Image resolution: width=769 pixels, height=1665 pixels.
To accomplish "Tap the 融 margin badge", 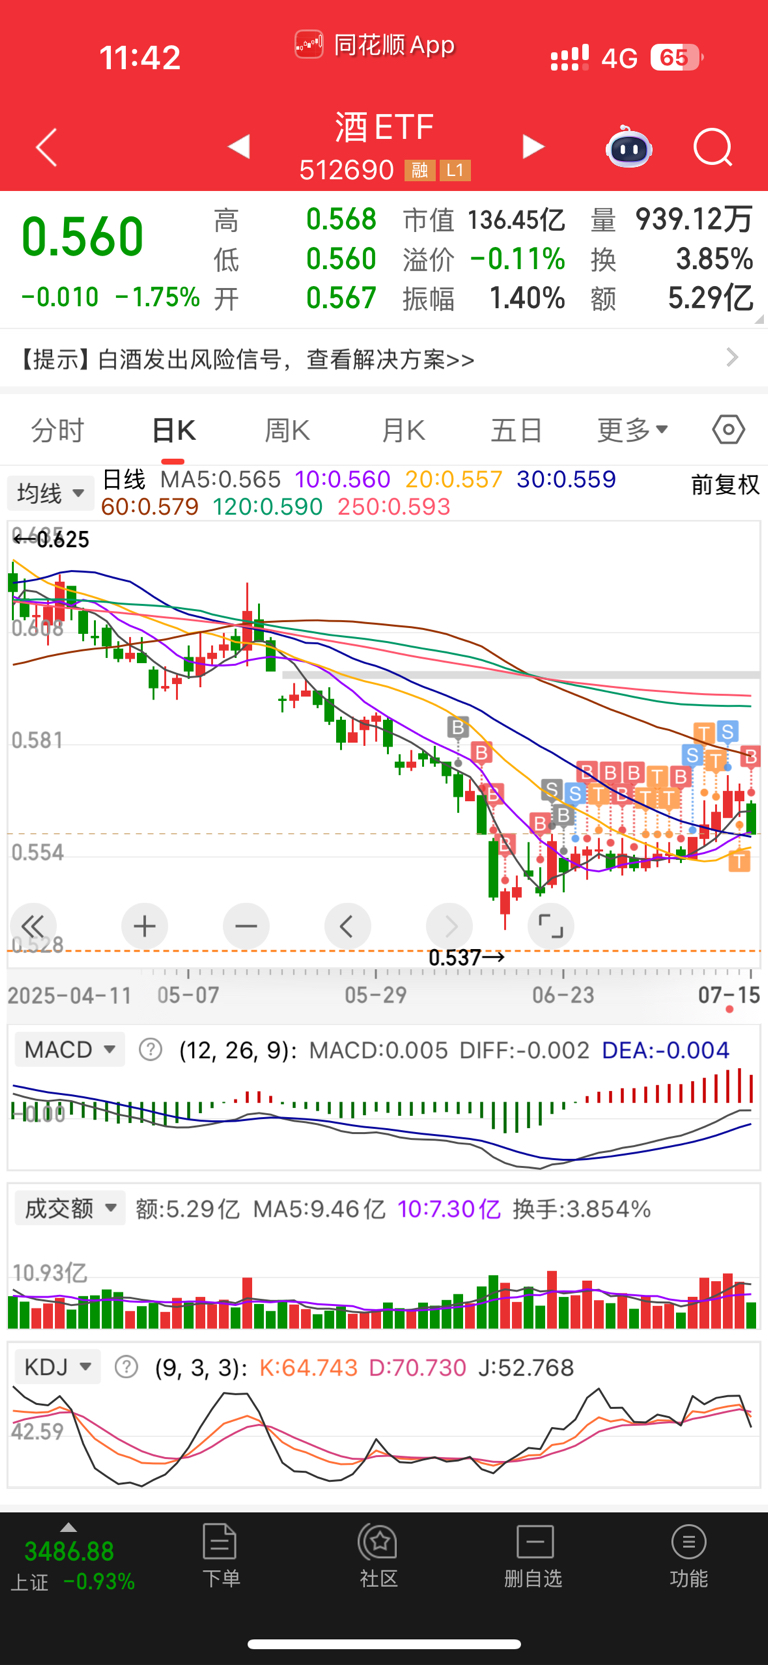I will [x=419, y=171].
